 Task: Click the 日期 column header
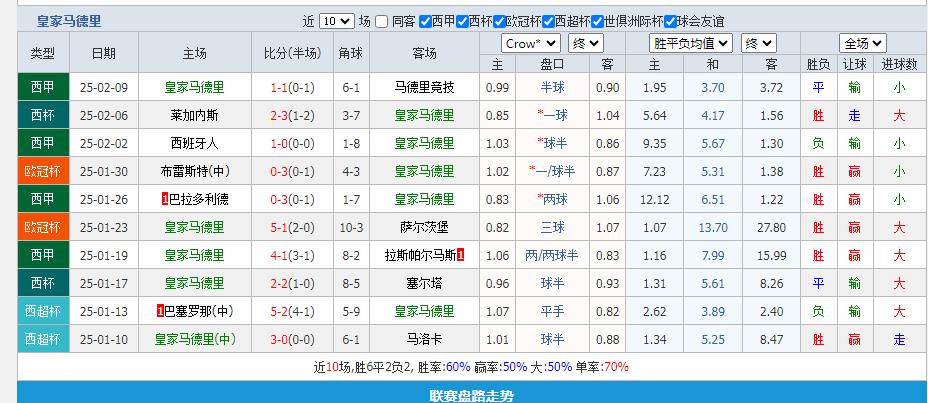click(104, 53)
